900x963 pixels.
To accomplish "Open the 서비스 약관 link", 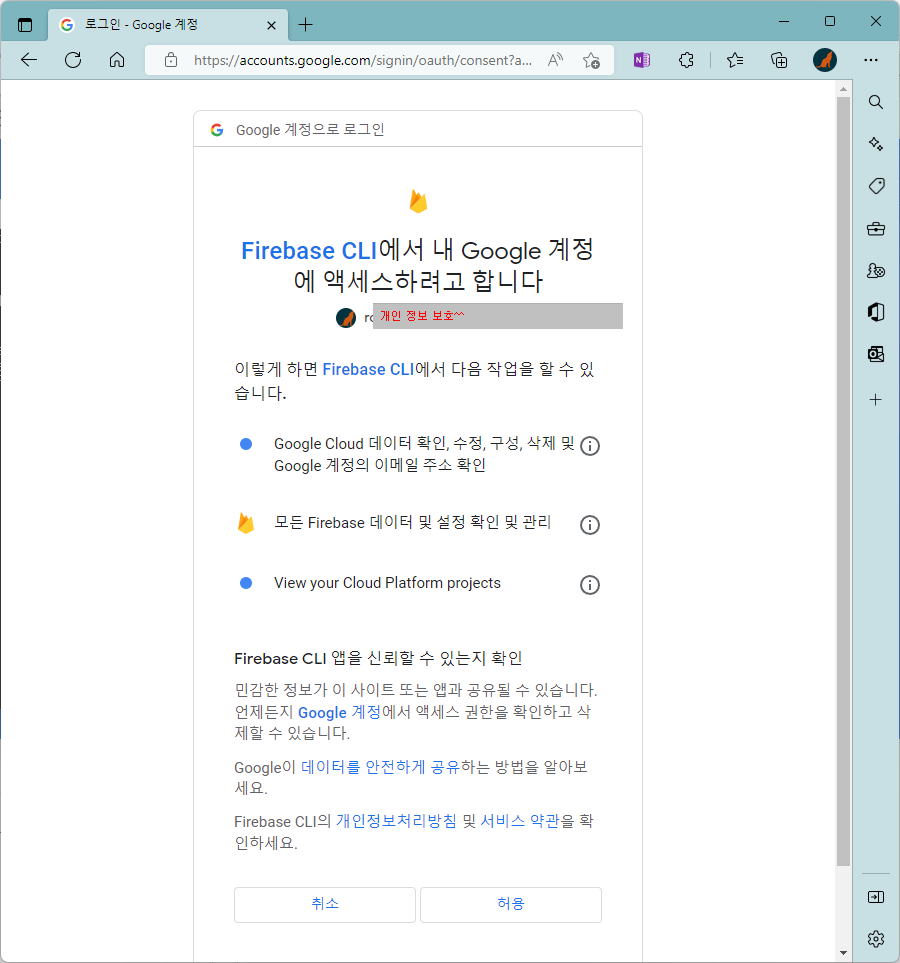I will tap(520, 821).
